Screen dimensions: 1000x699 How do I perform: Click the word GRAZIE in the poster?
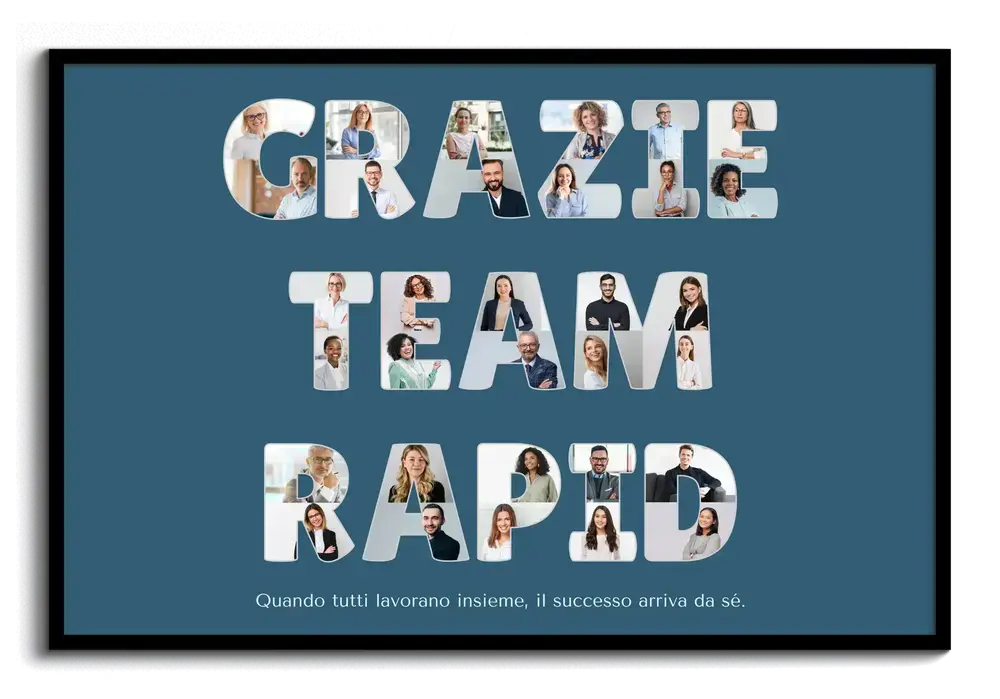(x=501, y=159)
